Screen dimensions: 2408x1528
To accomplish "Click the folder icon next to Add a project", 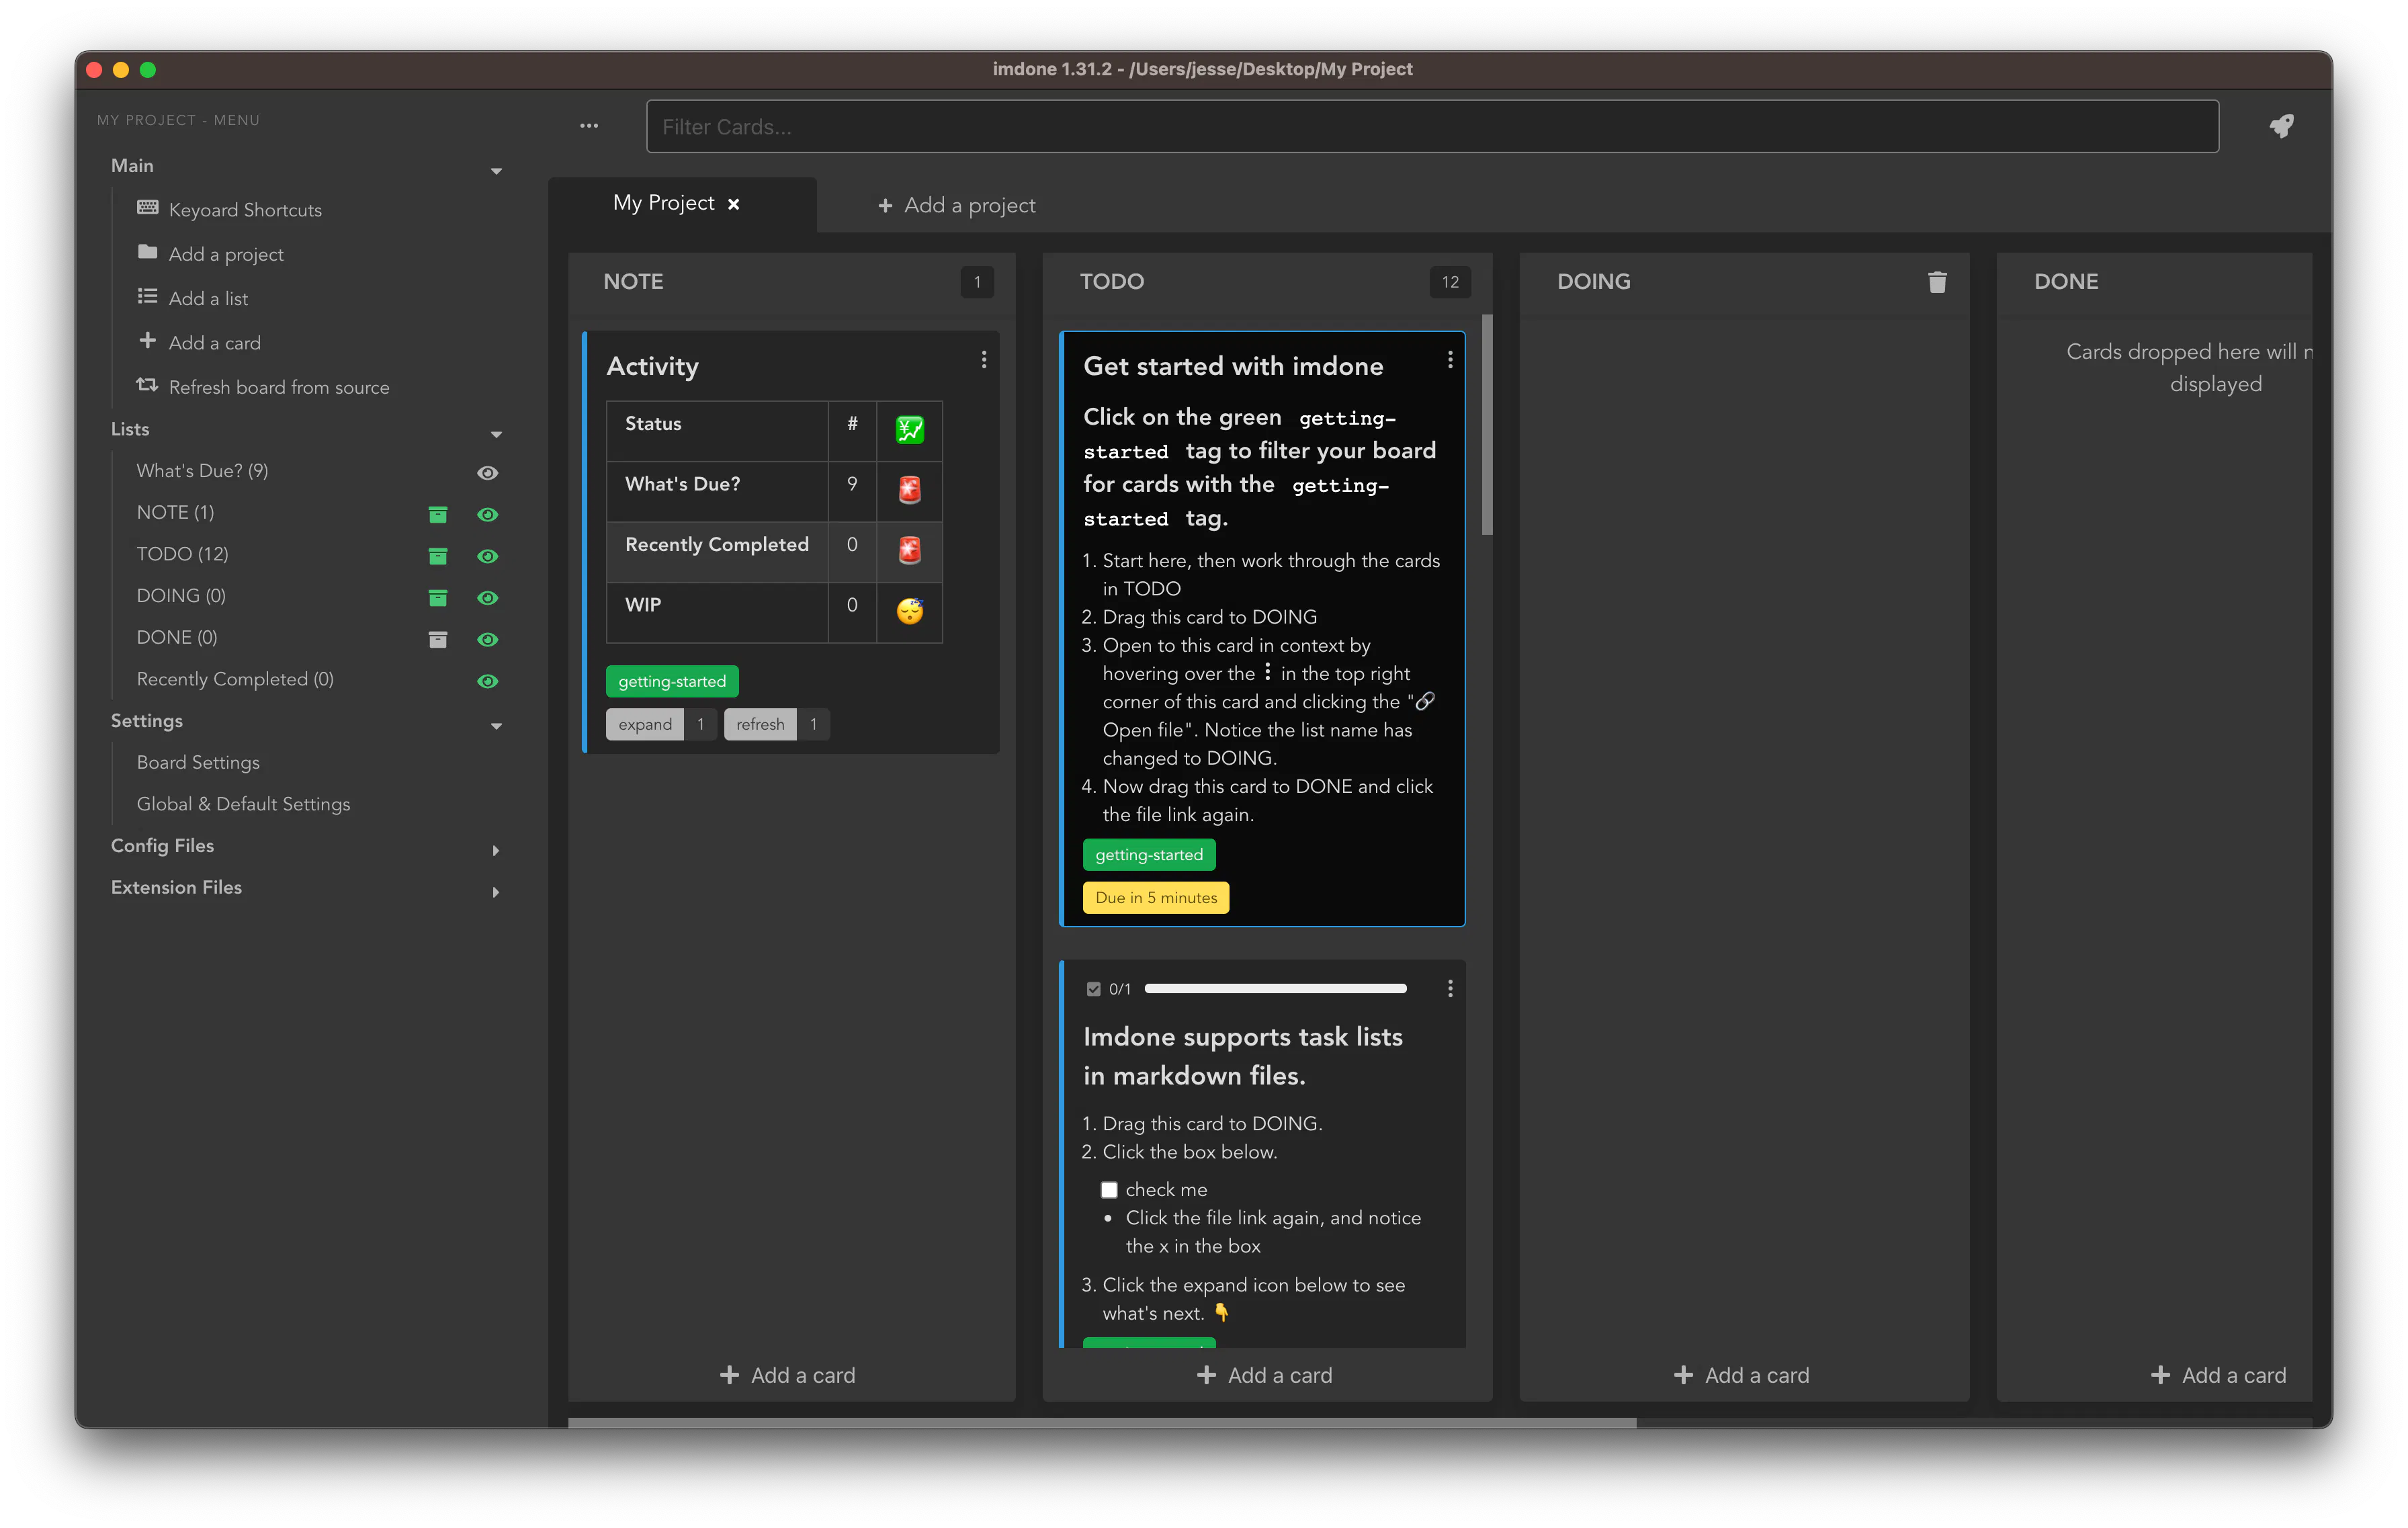I will pos(147,252).
